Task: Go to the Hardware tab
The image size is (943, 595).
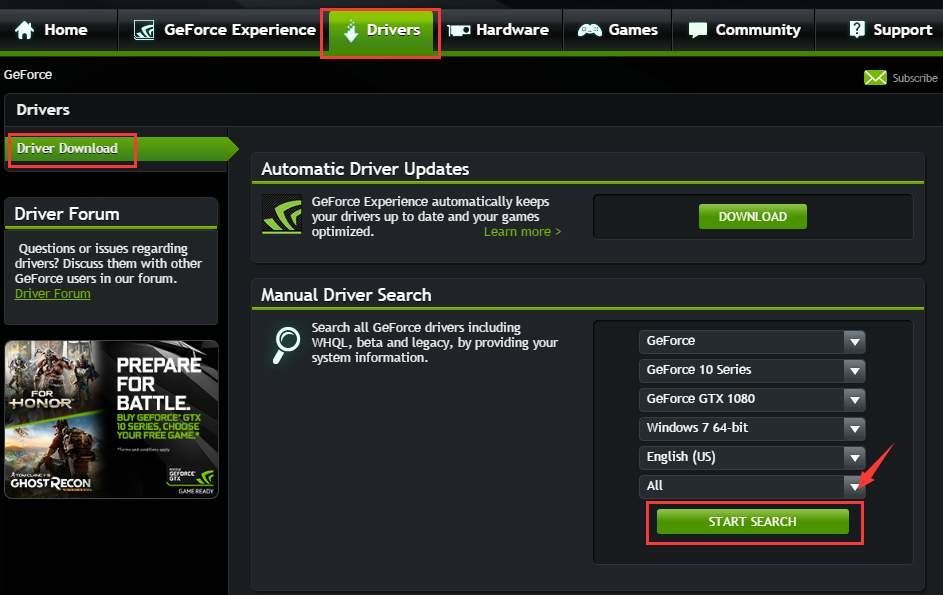Action: pyautogui.click(x=498, y=29)
